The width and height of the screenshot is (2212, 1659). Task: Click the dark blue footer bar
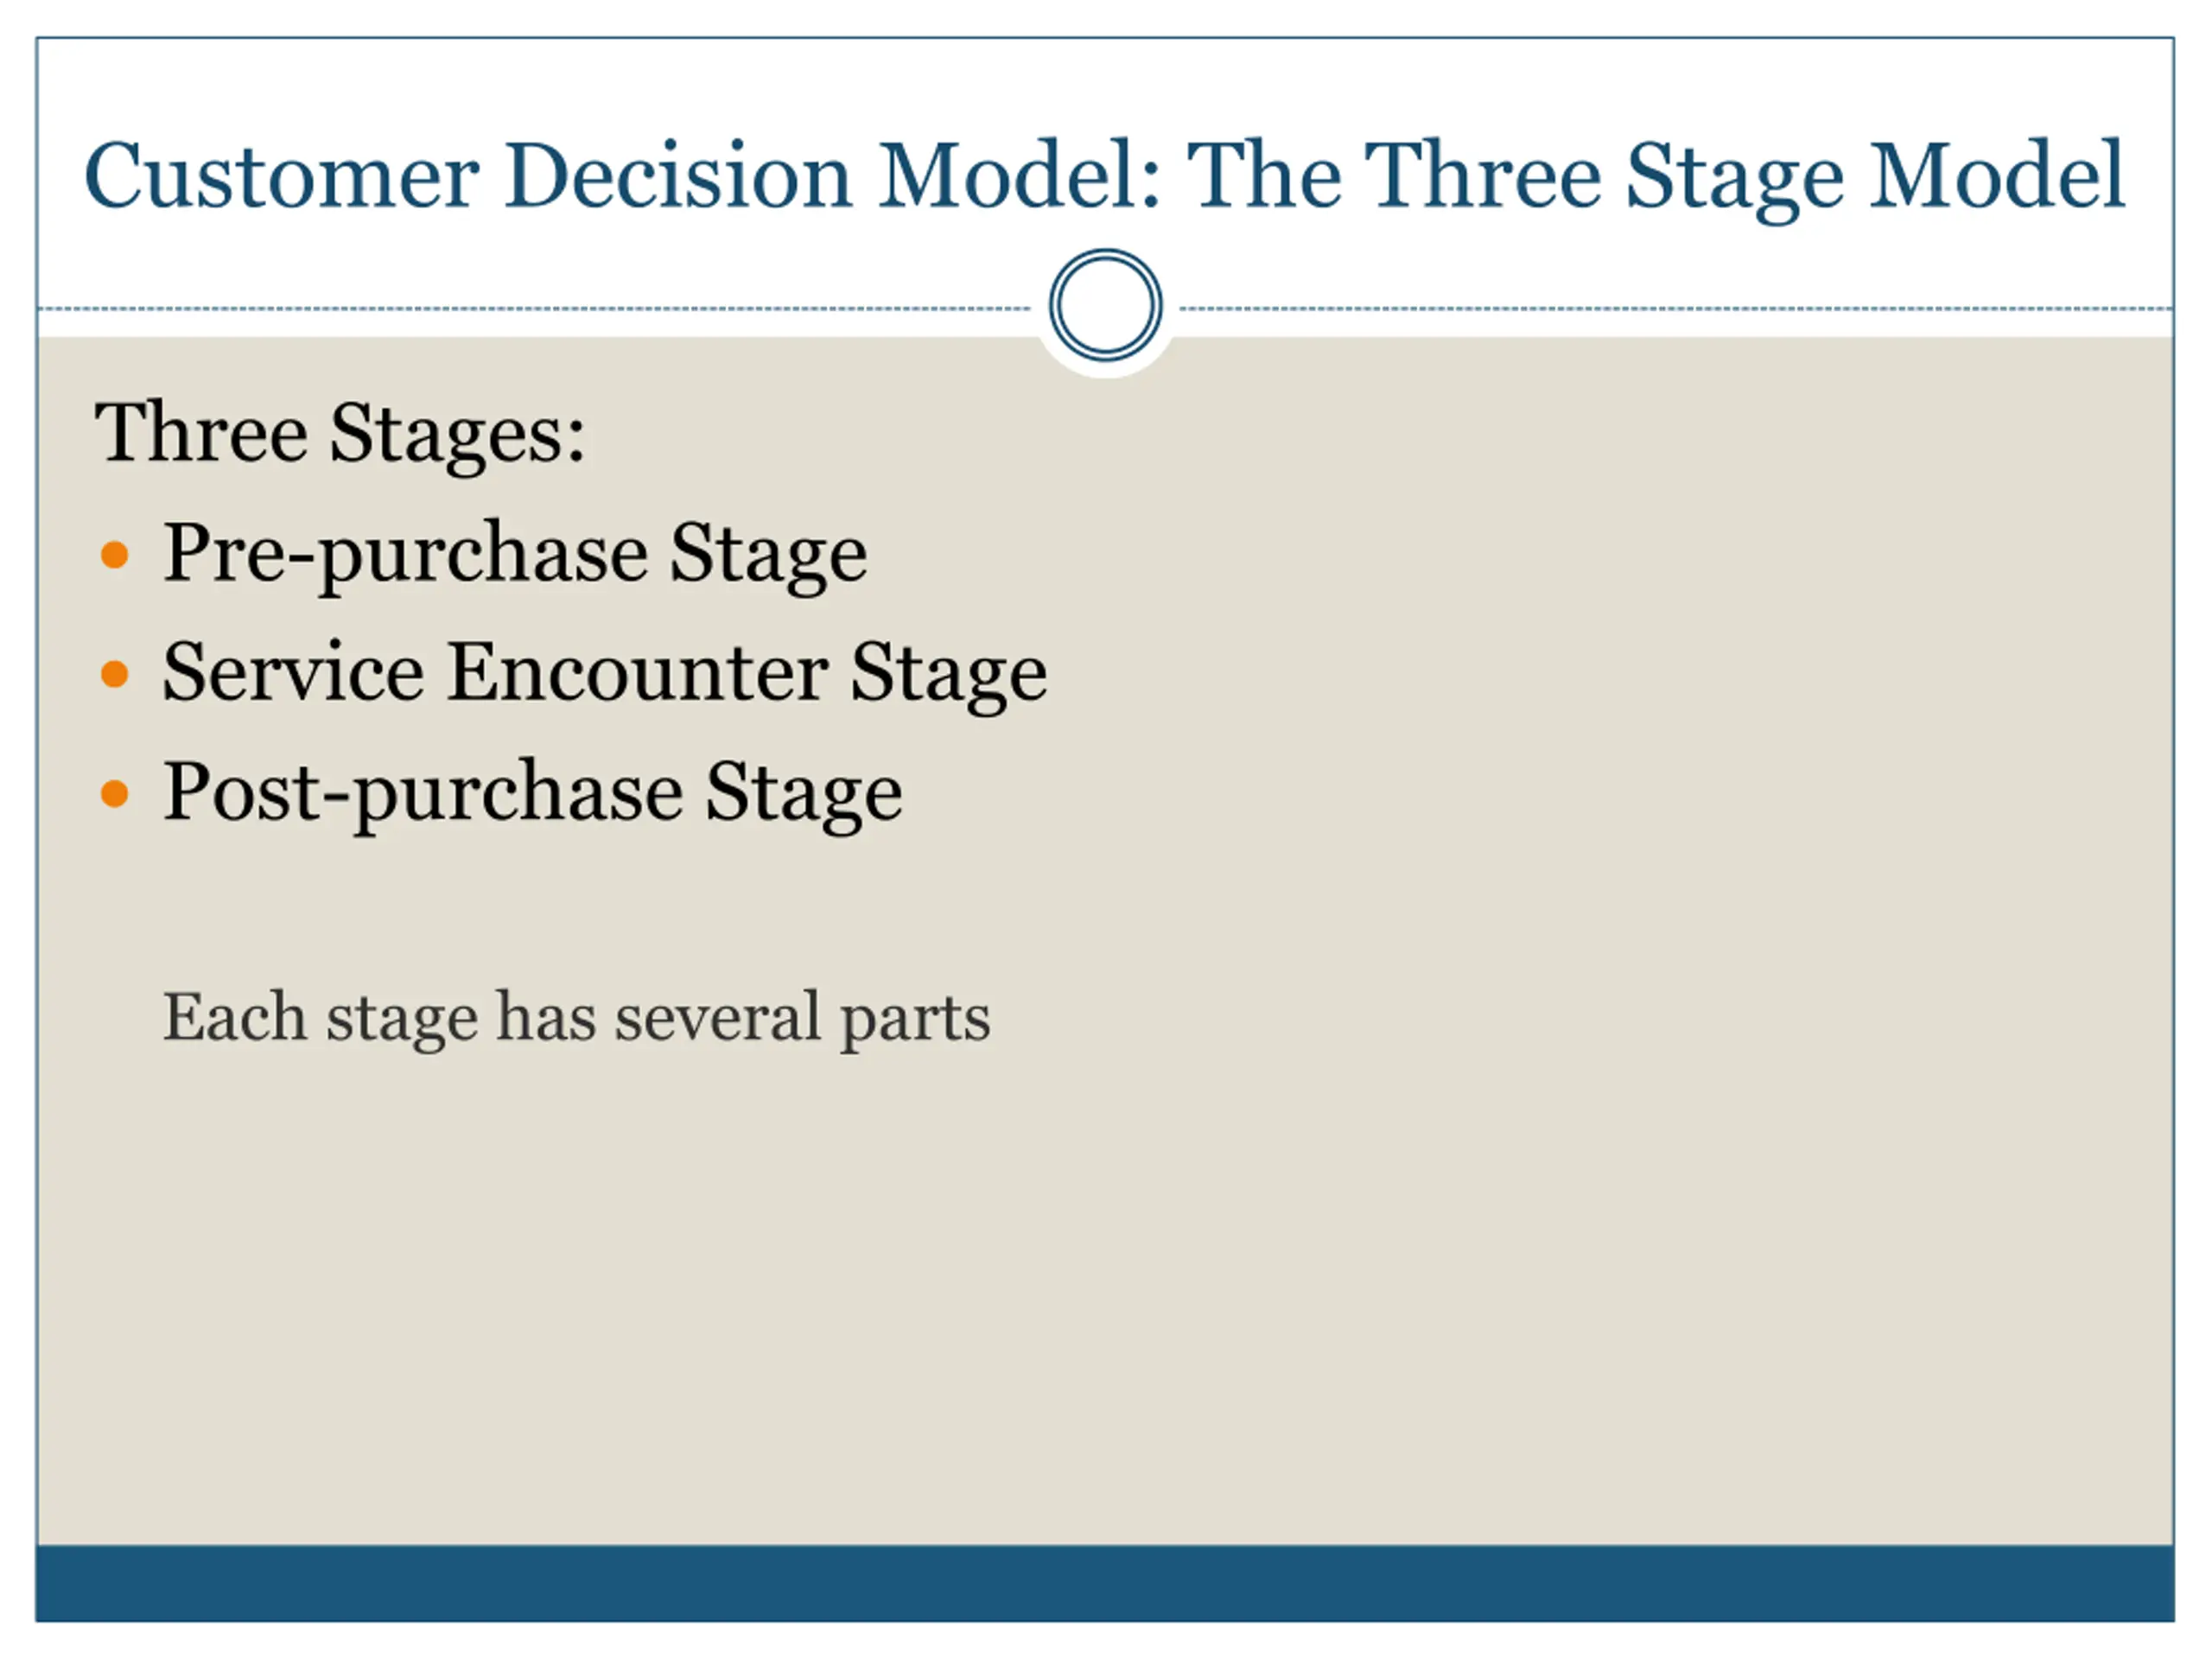pyautogui.click(x=1105, y=1583)
